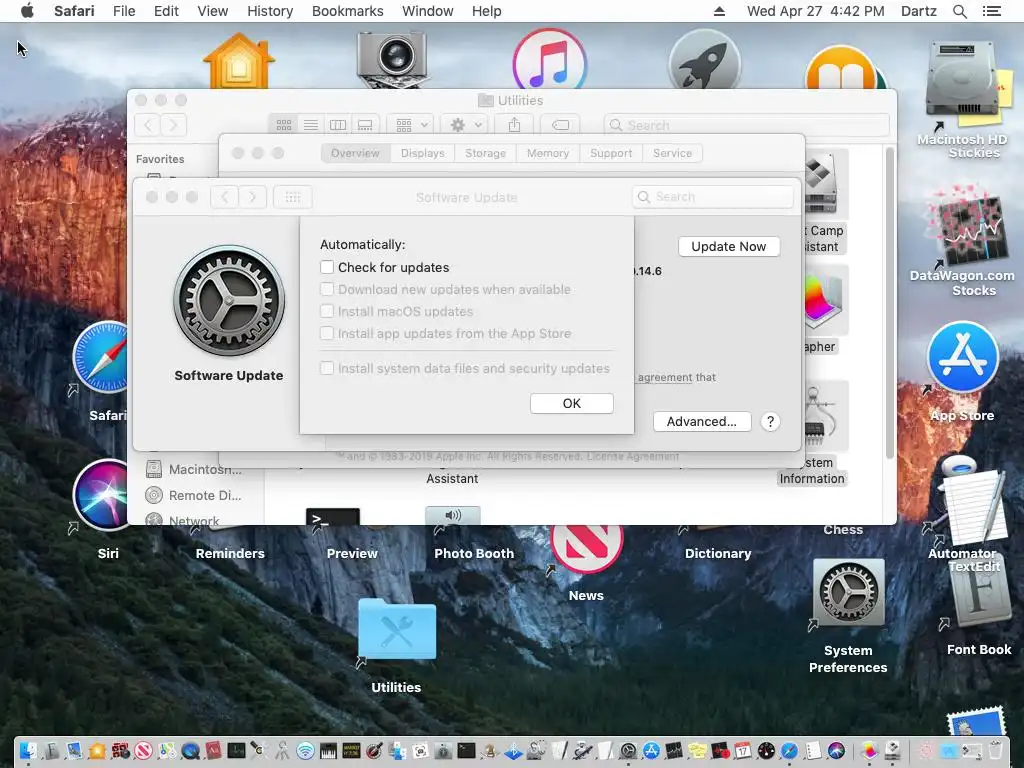Click the Advanced… button
This screenshot has width=1024, height=768.
click(x=702, y=421)
